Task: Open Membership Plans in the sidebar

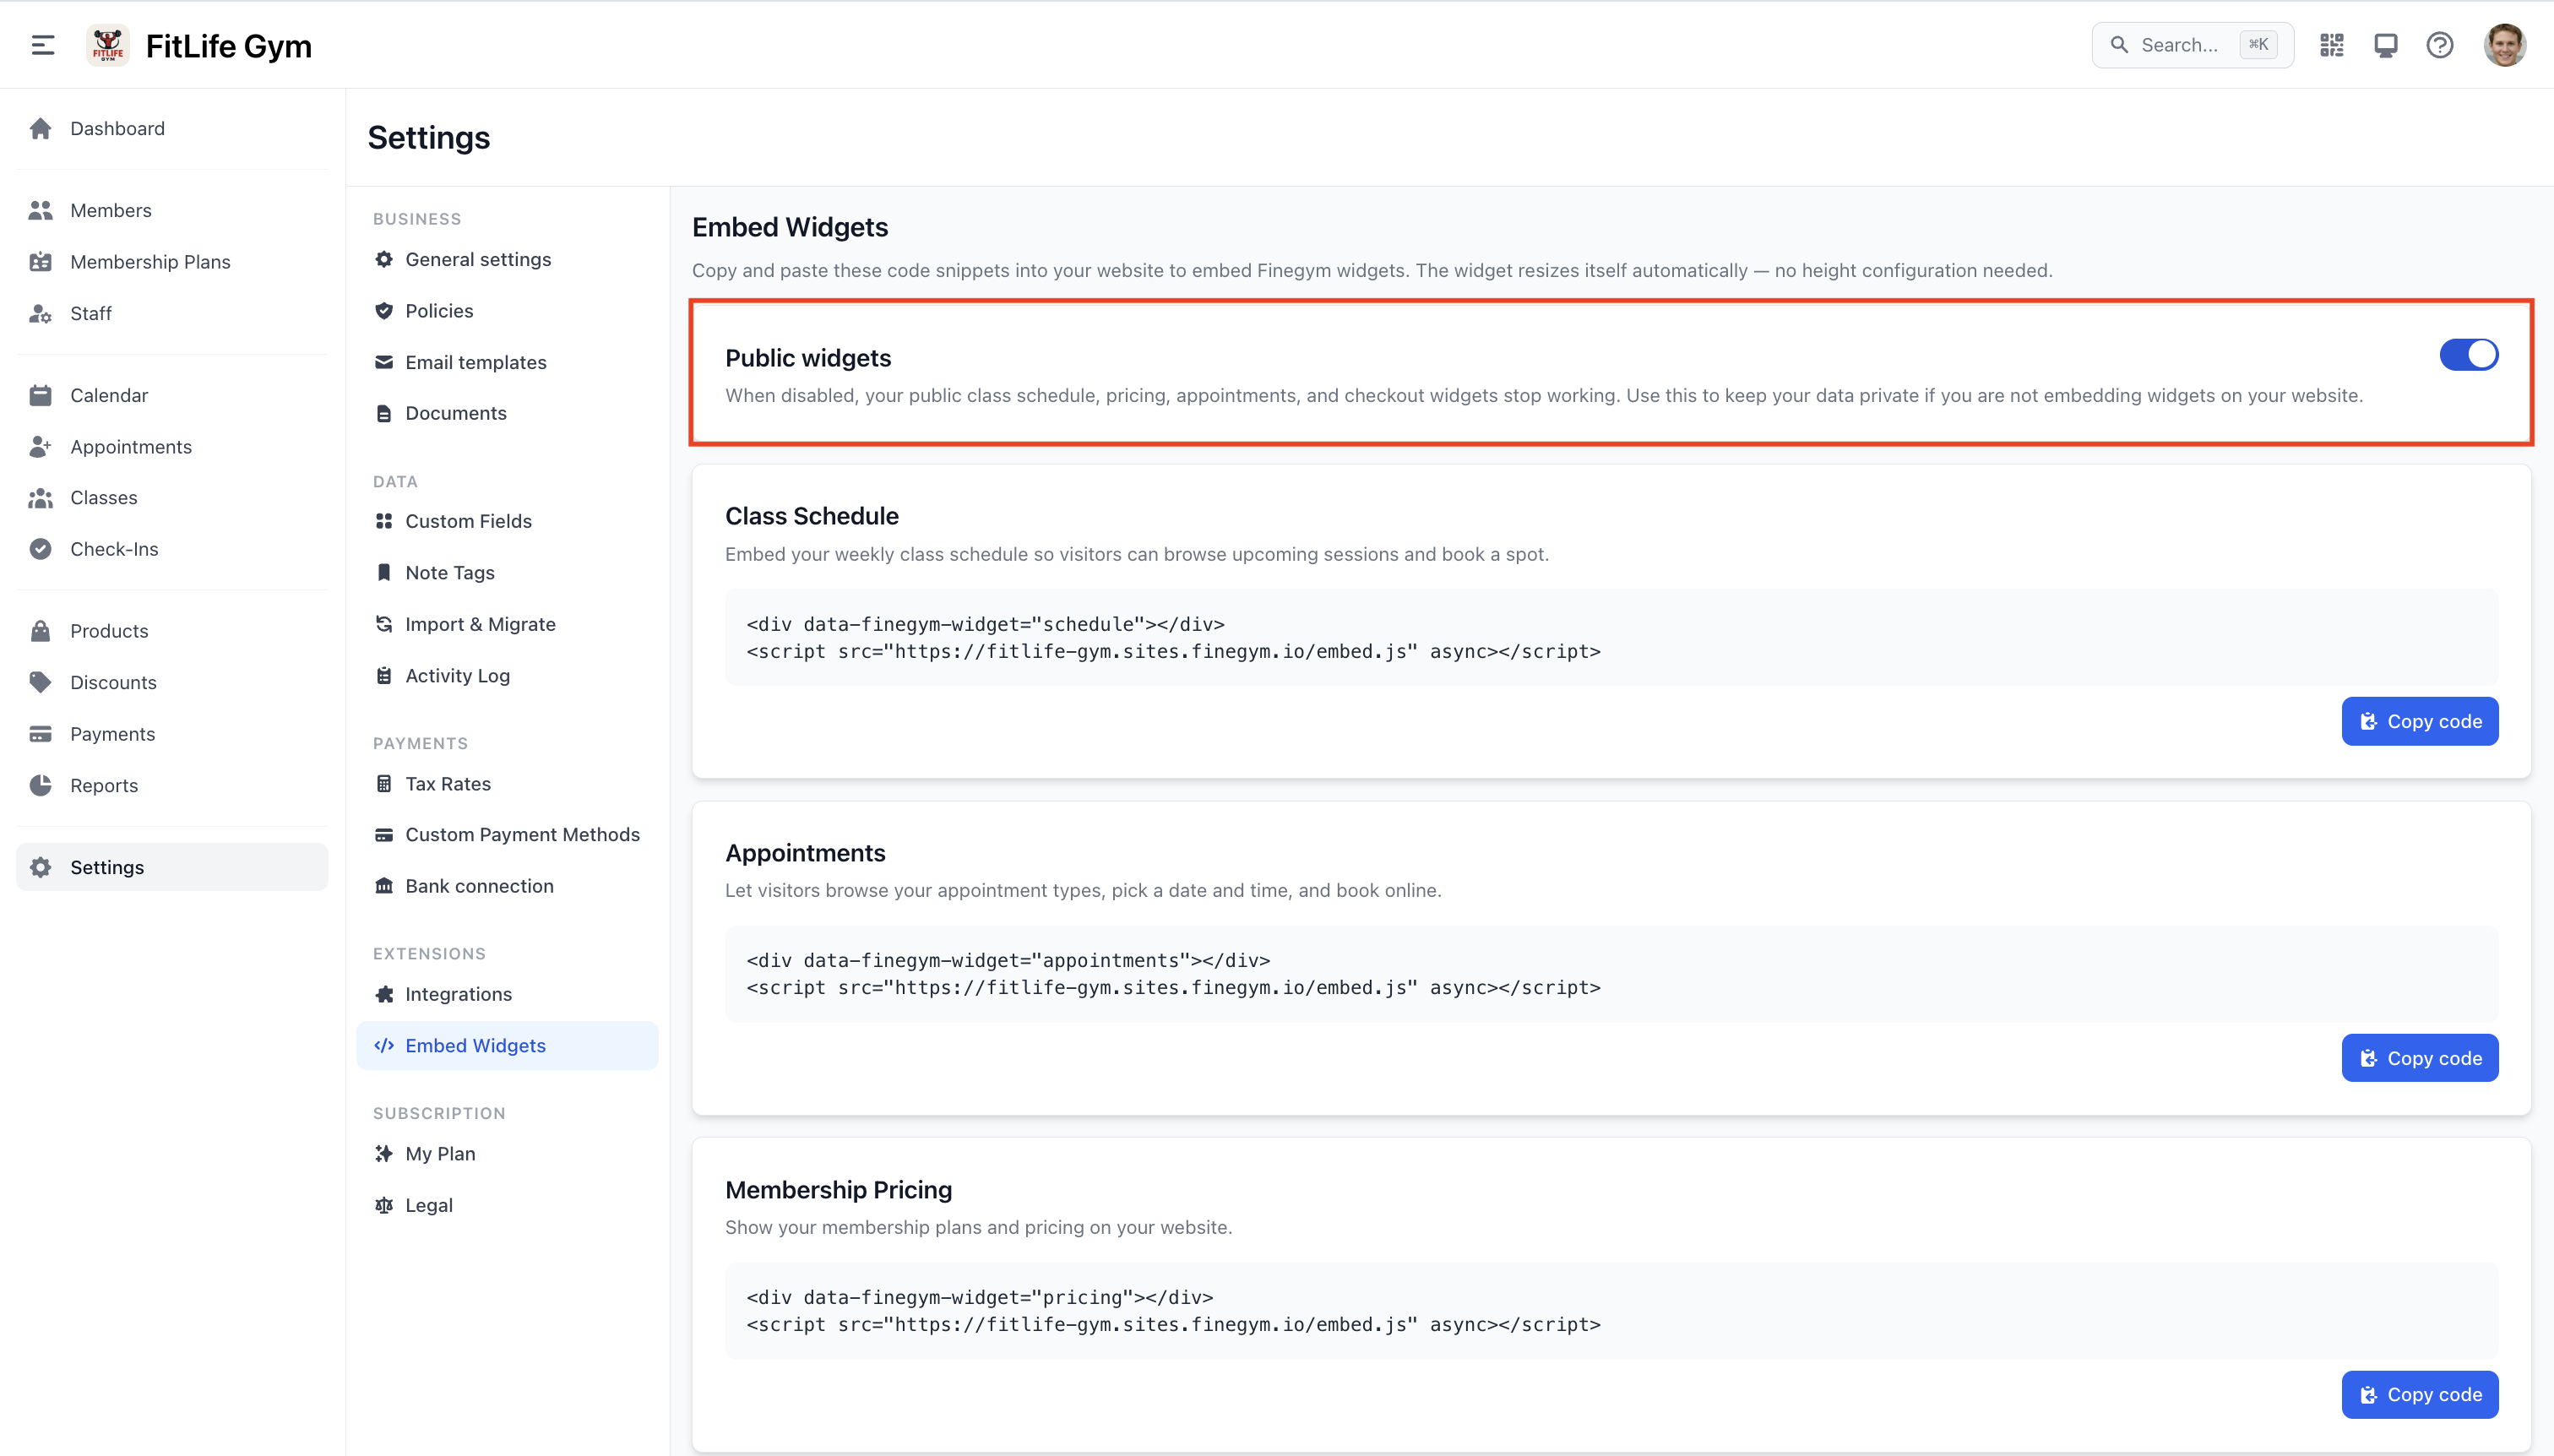Action: click(172, 262)
